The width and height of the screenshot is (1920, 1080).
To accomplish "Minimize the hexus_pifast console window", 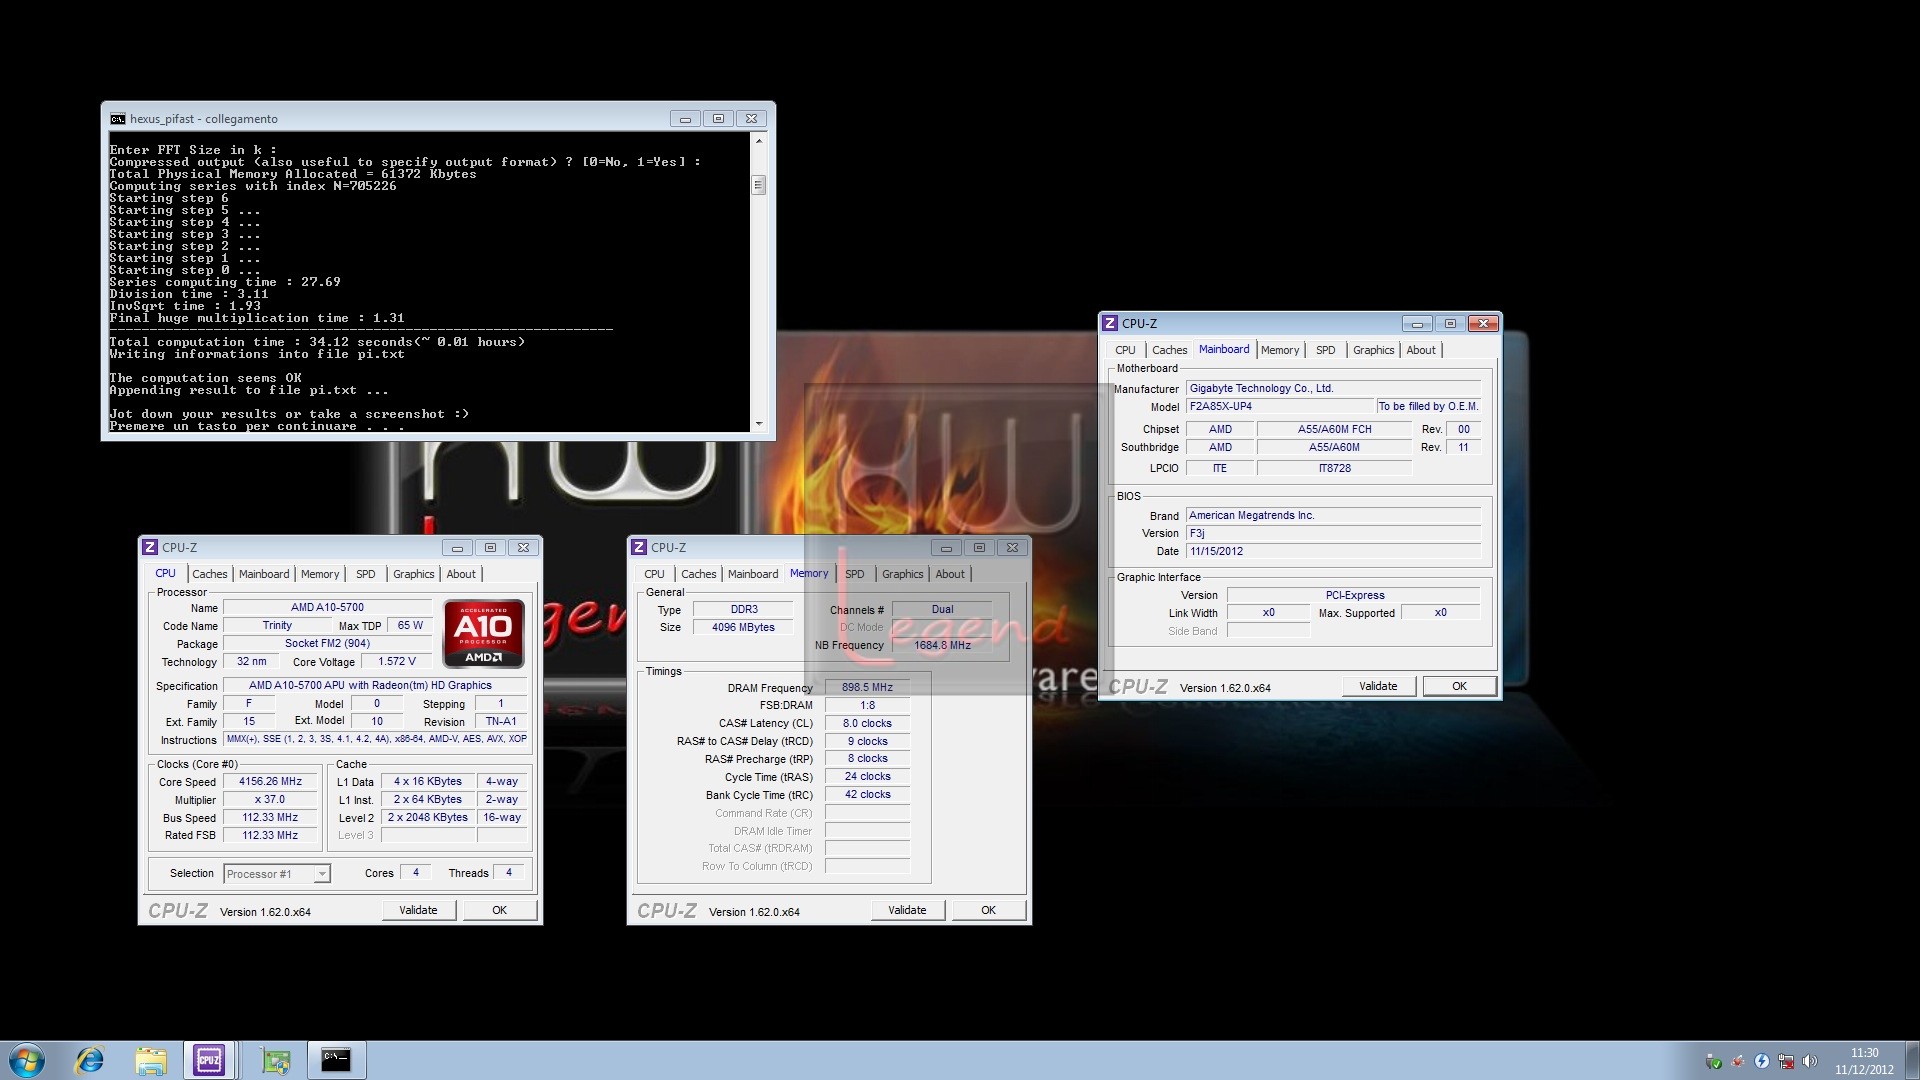I will (685, 119).
